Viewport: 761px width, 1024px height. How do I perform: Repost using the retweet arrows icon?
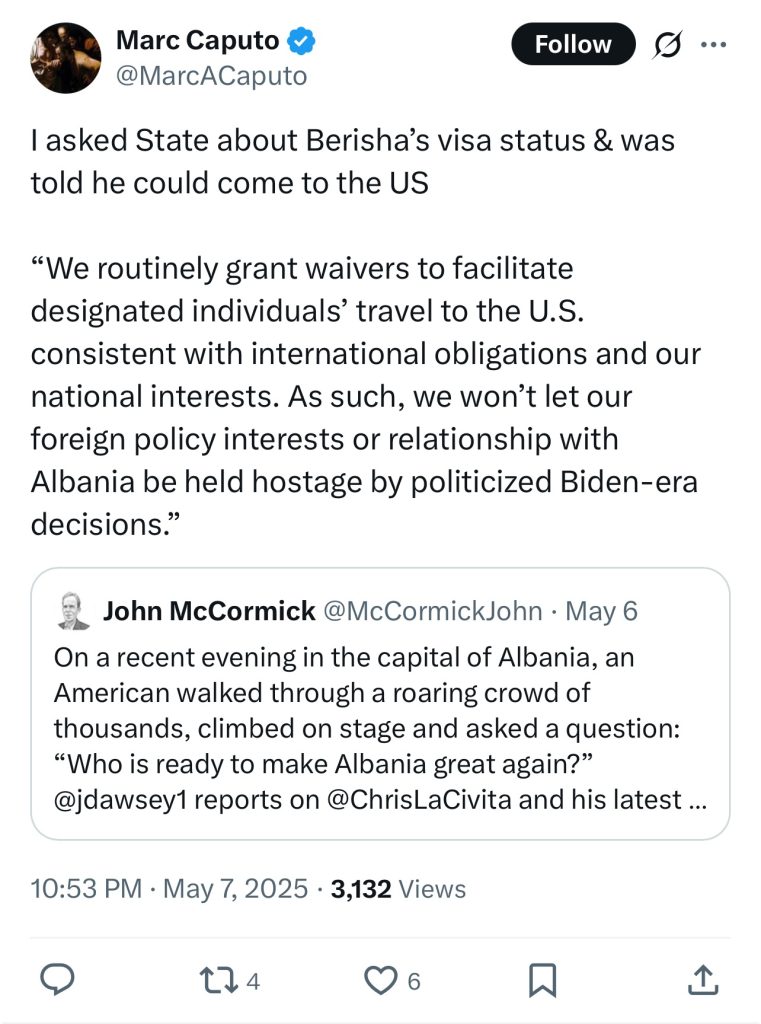pos(218,980)
